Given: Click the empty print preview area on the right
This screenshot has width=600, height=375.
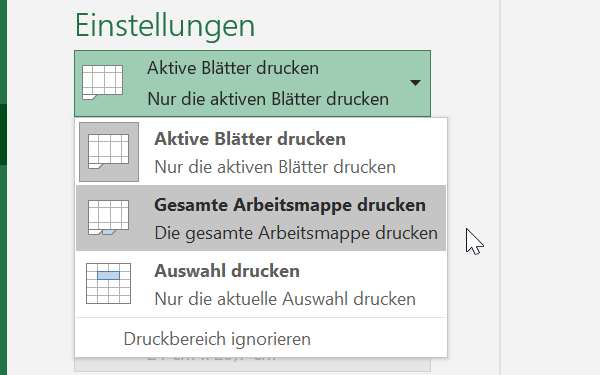Looking at the screenshot, I should [550, 188].
